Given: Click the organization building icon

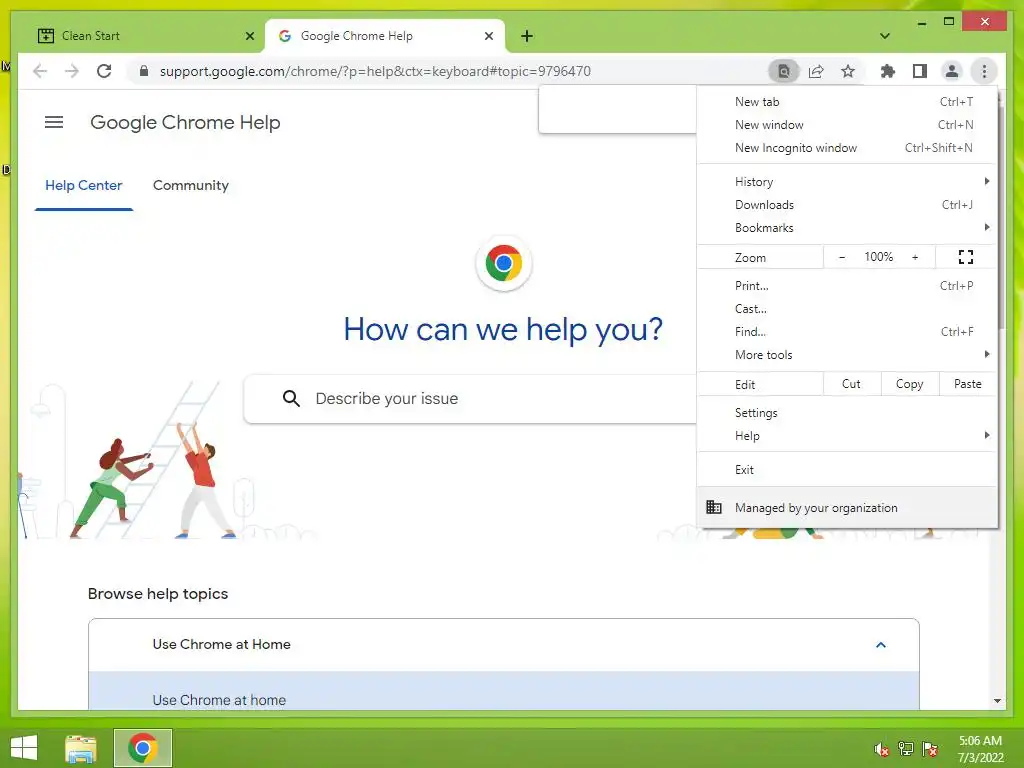Looking at the screenshot, I should tap(714, 507).
